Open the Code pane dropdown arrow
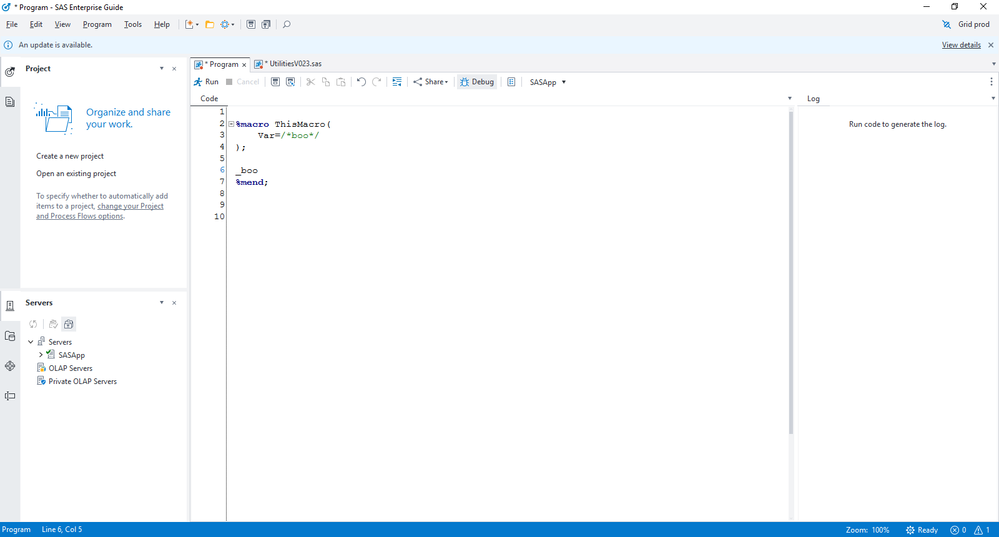The image size is (999, 537). coord(789,98)
